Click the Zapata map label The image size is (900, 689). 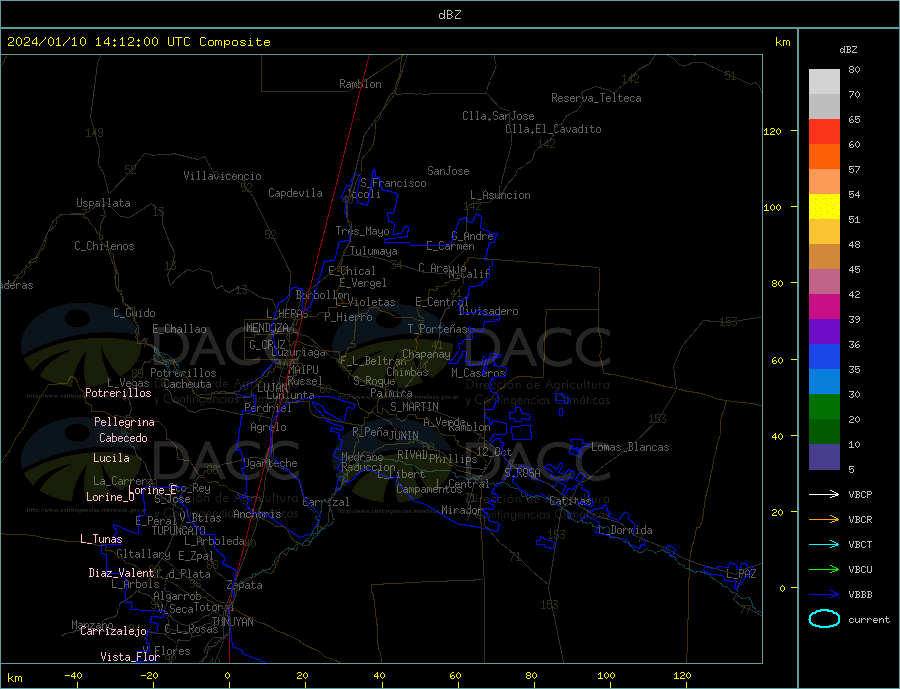pyautogui.click(x=245, y=585)
